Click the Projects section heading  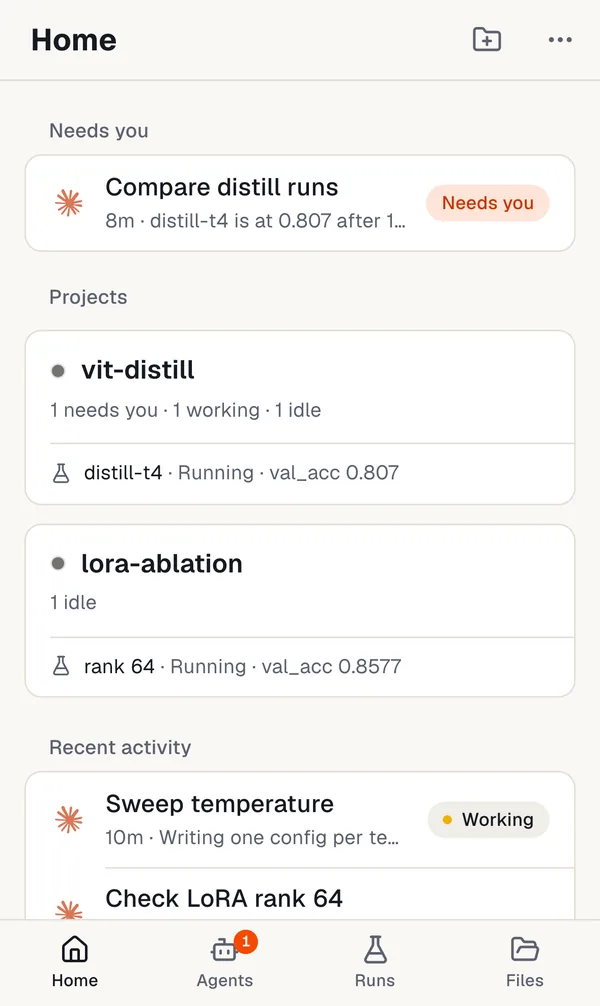88,297
